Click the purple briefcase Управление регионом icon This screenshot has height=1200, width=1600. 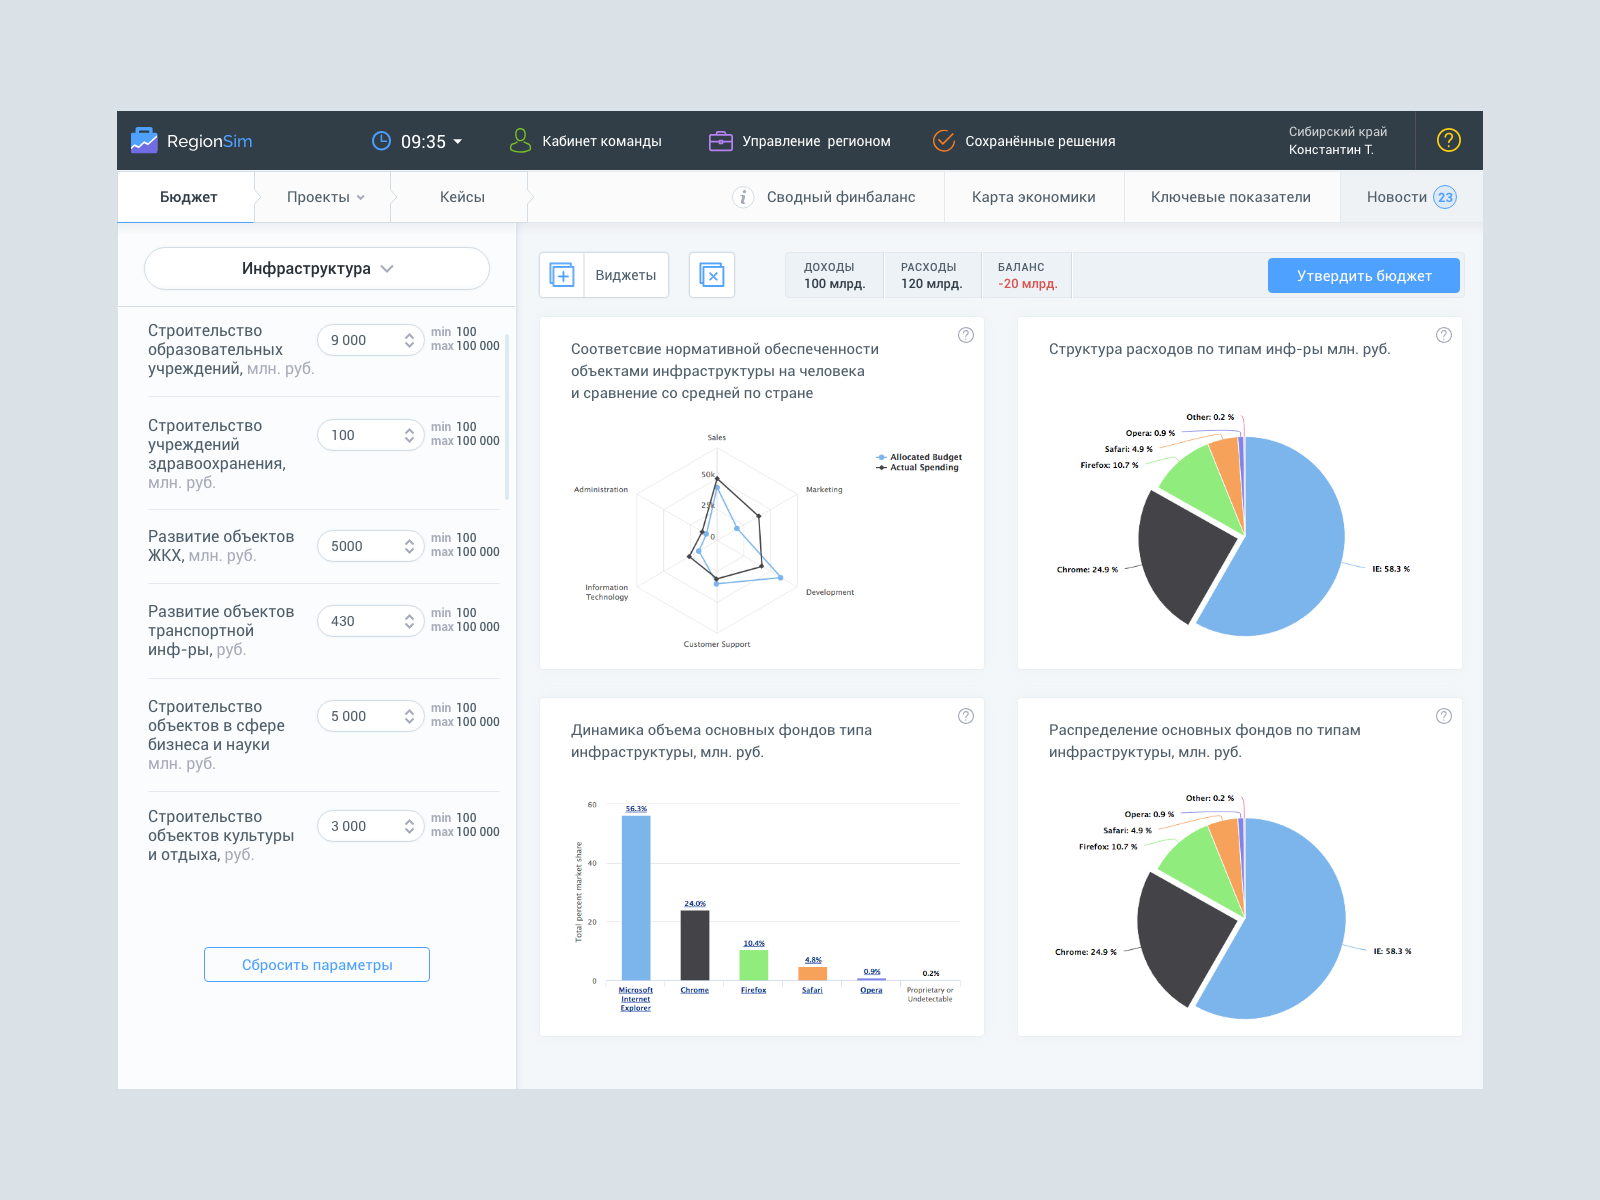(x=721, y=141)
